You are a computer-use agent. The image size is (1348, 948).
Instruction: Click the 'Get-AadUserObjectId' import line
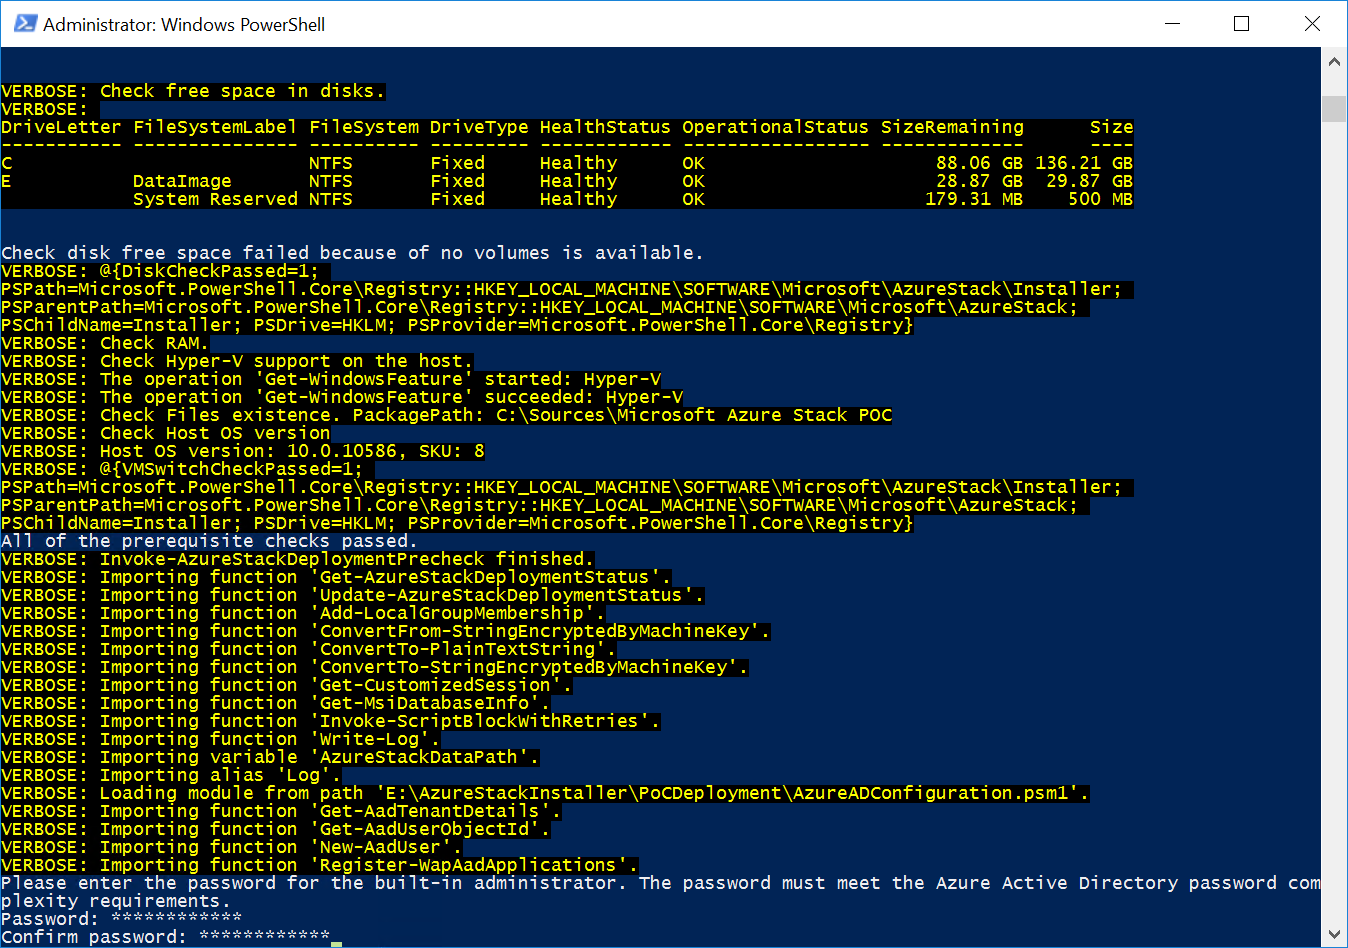(x=276, y=829)
